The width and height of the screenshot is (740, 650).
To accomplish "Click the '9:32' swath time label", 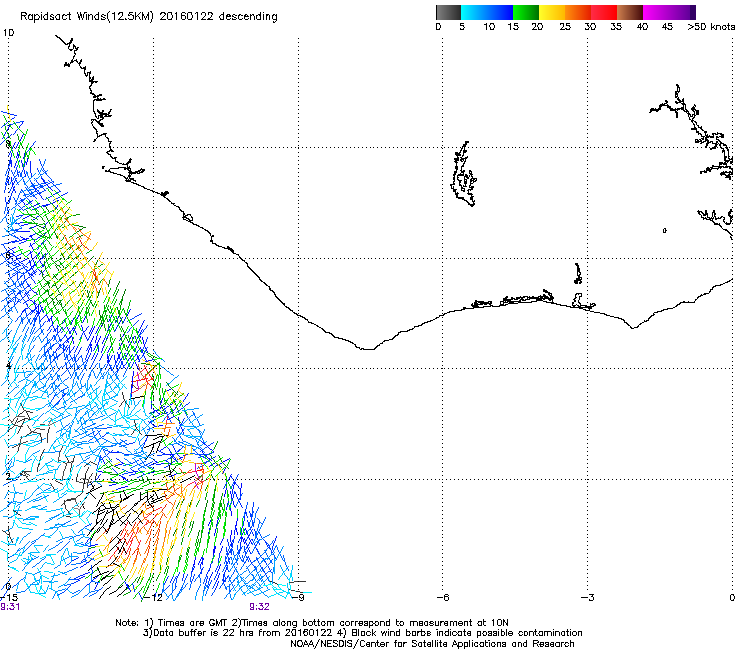I will [260, 607].
